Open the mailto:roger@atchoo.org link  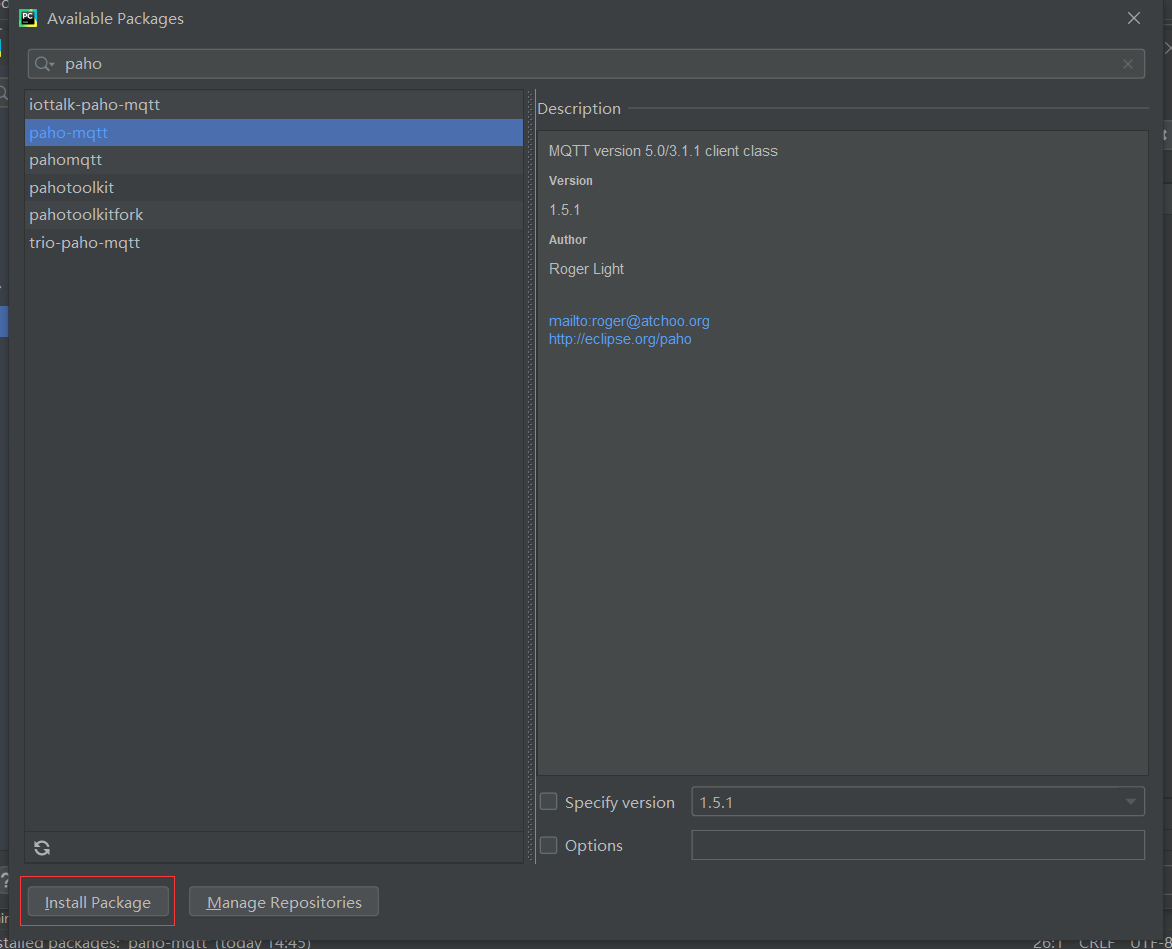[x=629, y=321]
